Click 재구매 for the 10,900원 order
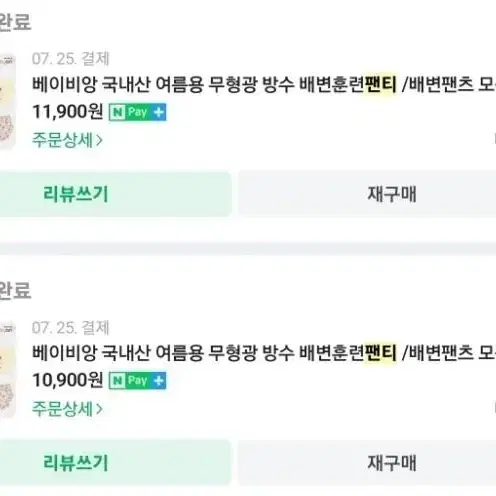The image size is (496, 496). (367, 463)
